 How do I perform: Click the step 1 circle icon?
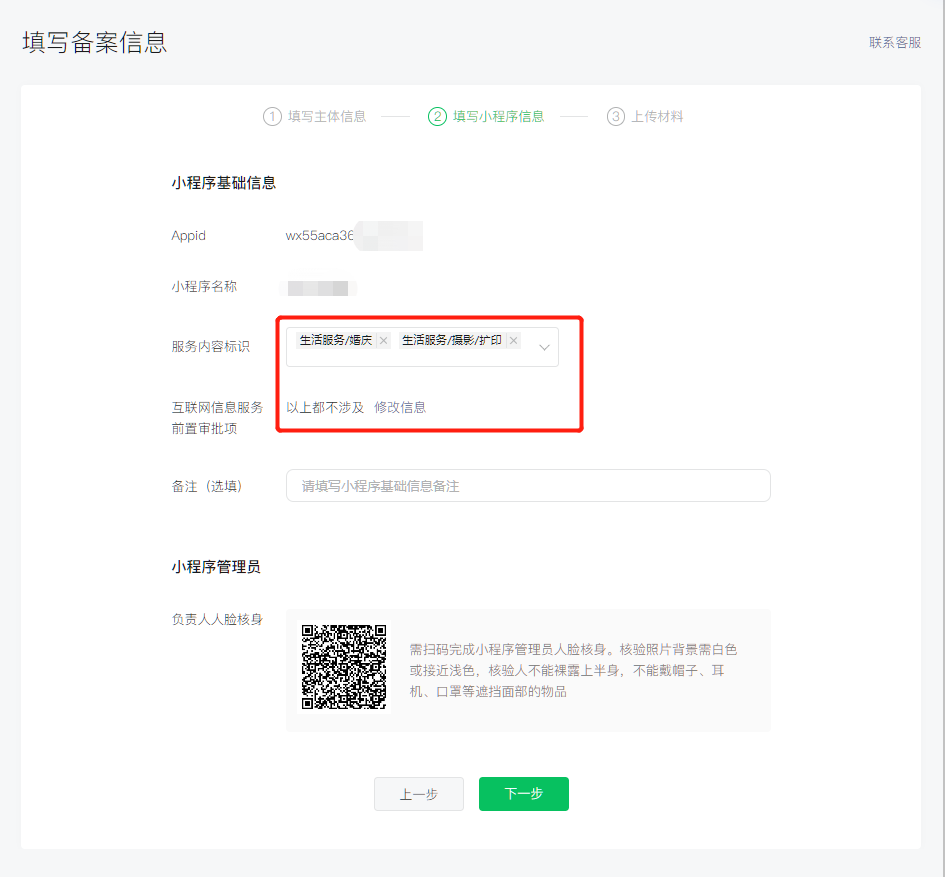pos(272,116)
